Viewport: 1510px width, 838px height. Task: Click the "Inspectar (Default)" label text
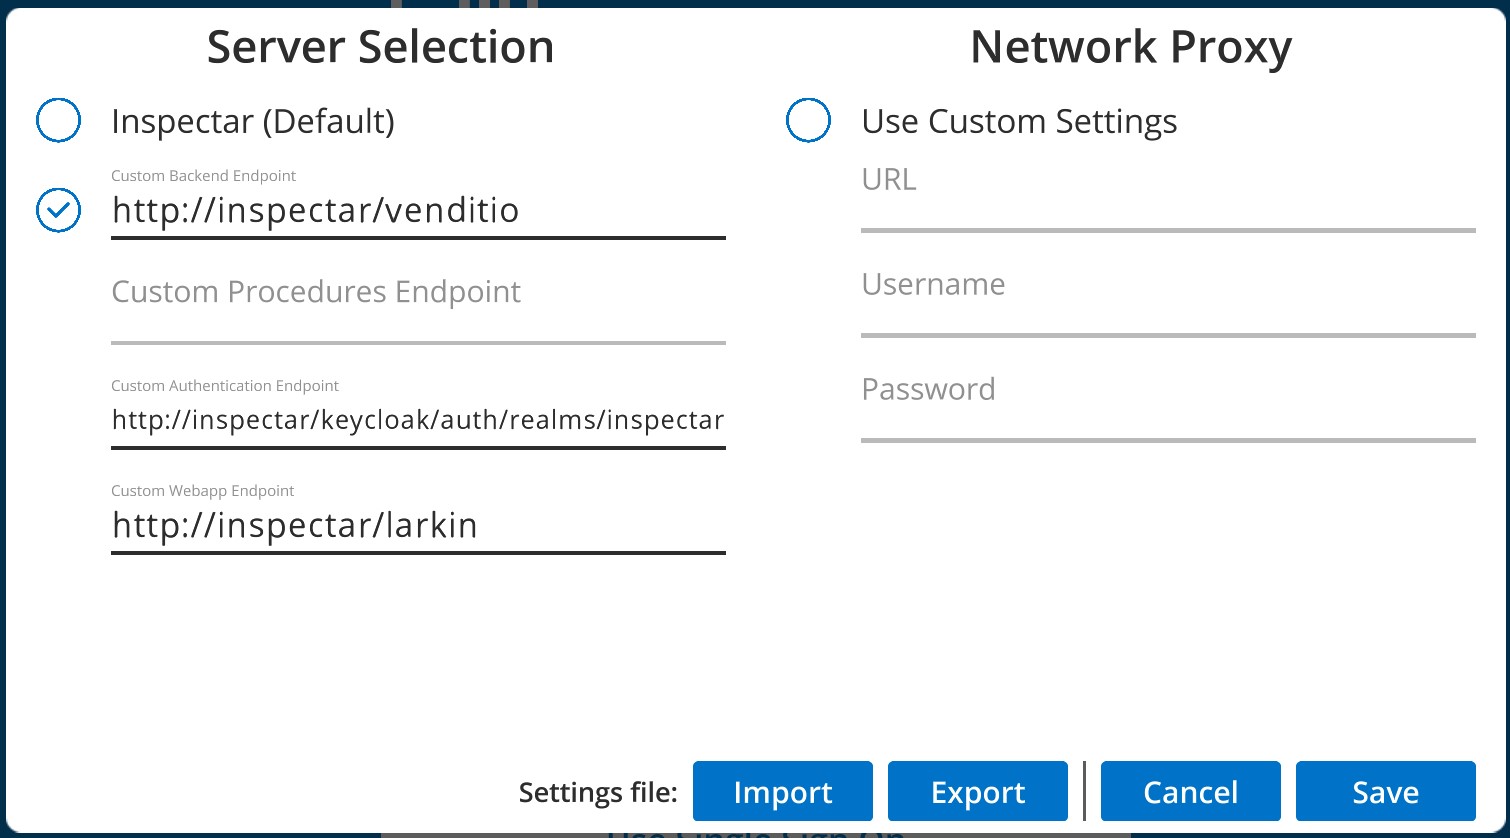tap(253, 121)
